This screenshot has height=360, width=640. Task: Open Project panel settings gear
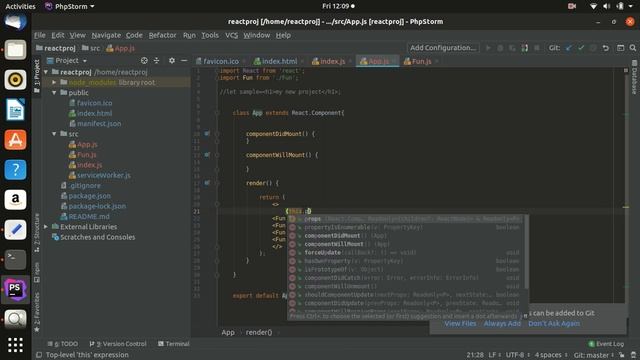click(172, 60)
